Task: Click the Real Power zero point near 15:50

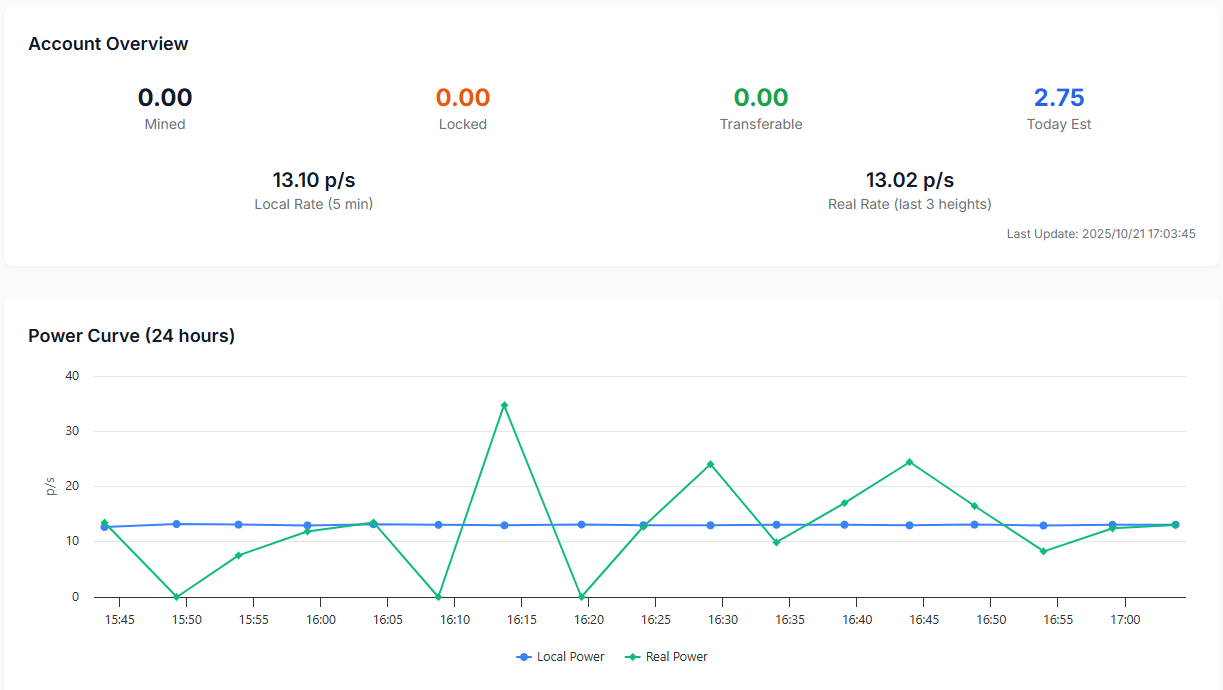Action: click(176, 597)
